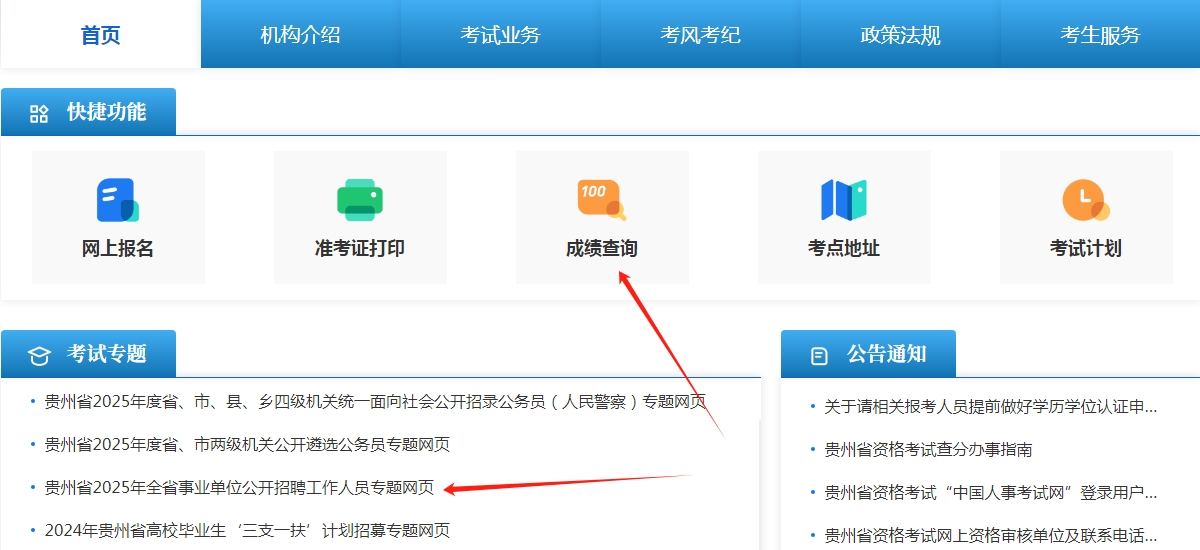This screenshot has width=1200, height=550.
Task: Switch to the 首页 tab
Action: pos(100,35)
